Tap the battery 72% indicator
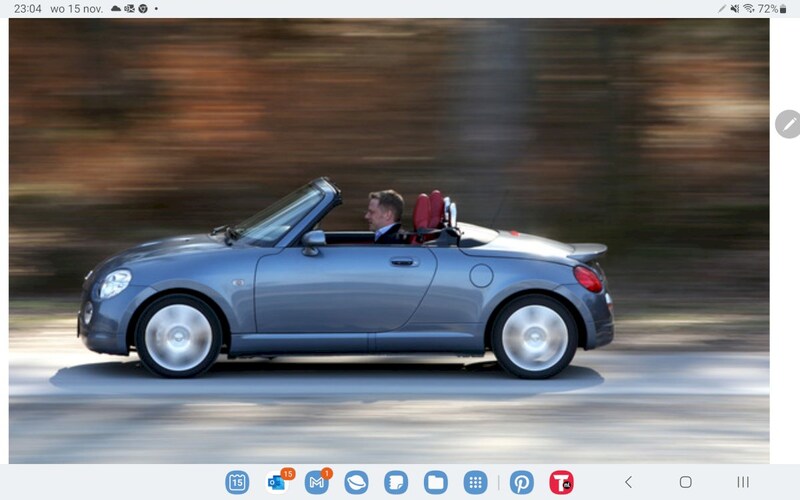The width and height of the screenshot is (800, 500). pyautogui.click(x=772, y=9)
